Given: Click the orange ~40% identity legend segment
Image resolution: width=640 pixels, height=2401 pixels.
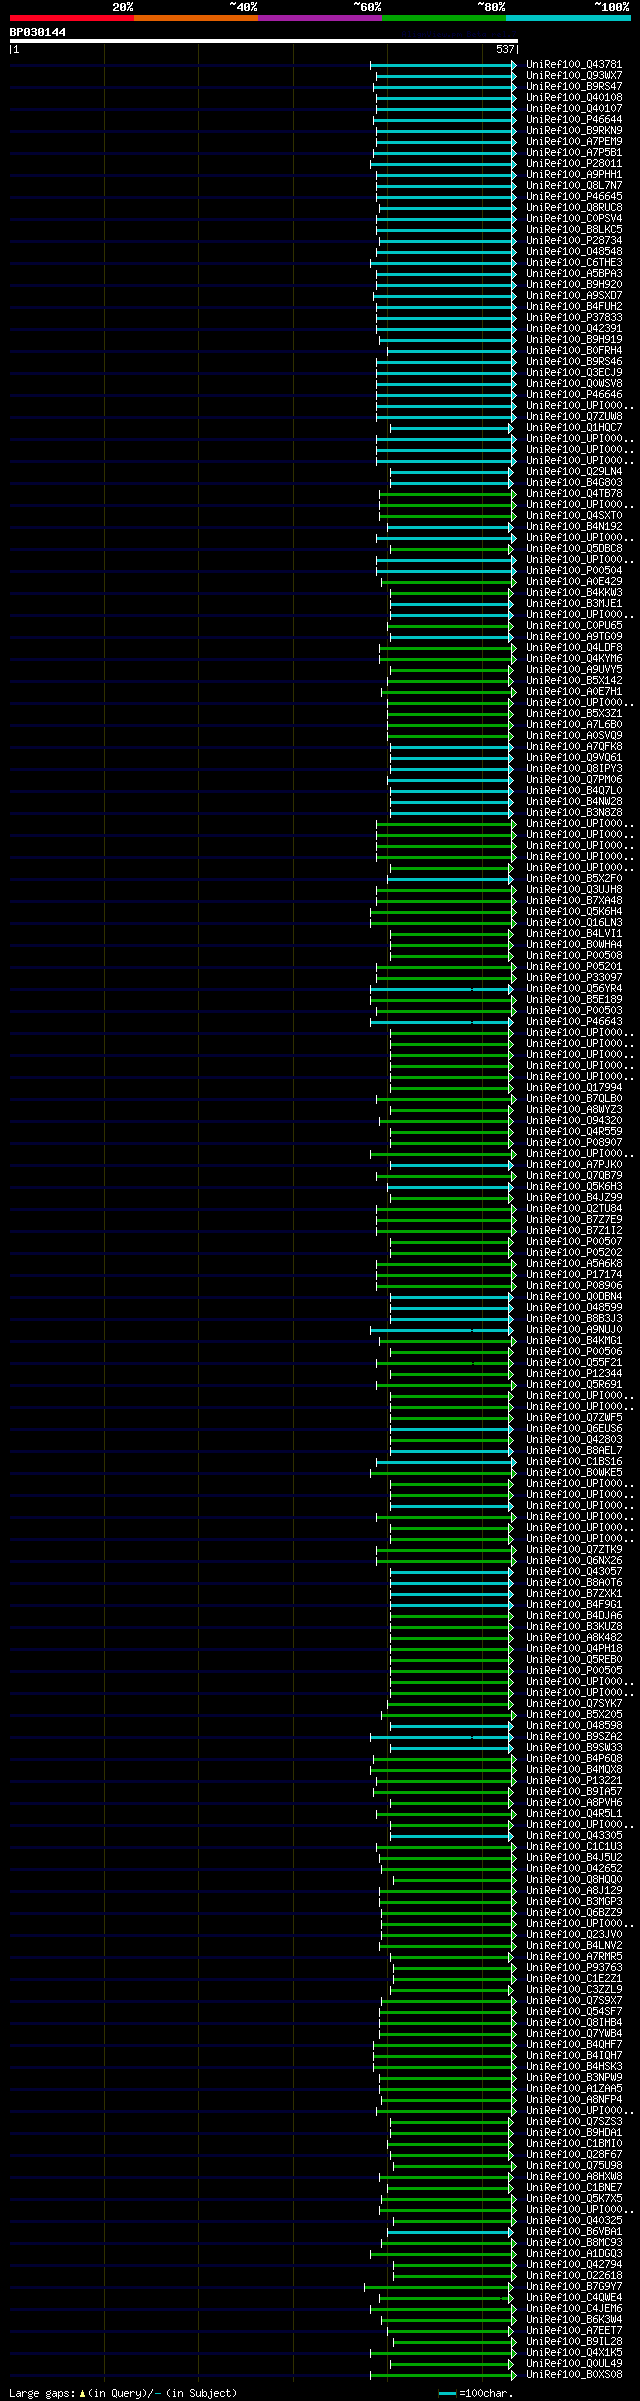Looking at the screenshot, I should click(196, 18).
